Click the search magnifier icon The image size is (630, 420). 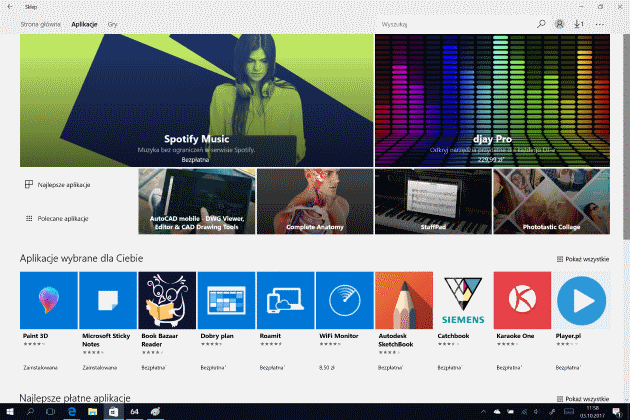coord(541,24)
